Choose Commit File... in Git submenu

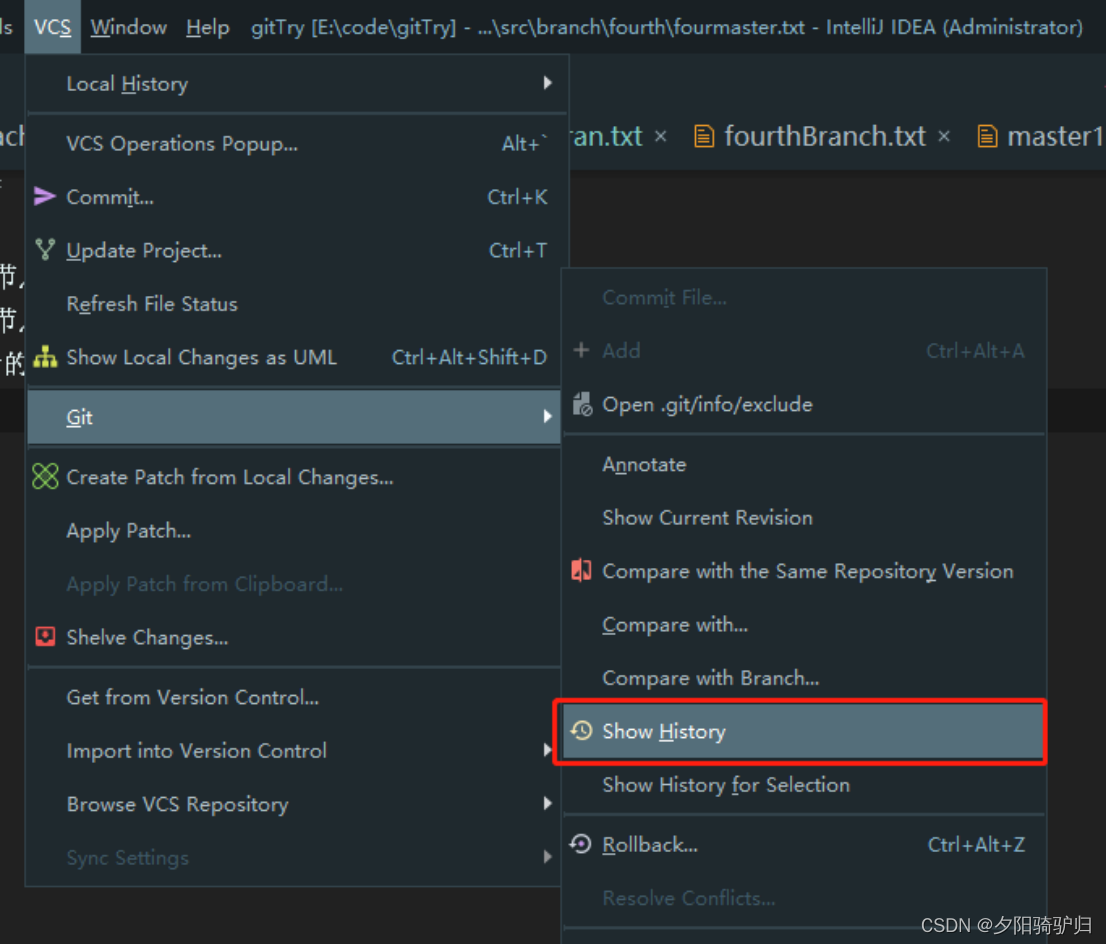[x=804, y=298]
